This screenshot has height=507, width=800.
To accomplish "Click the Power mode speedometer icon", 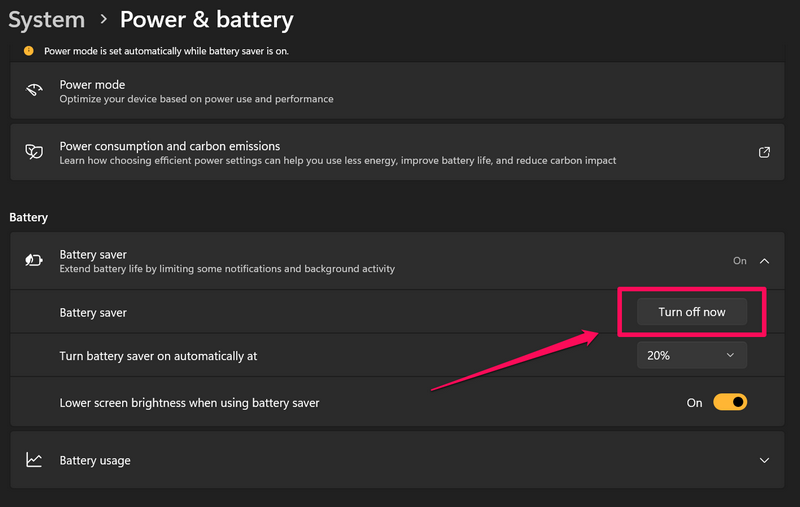I will [x=34, y=91].
